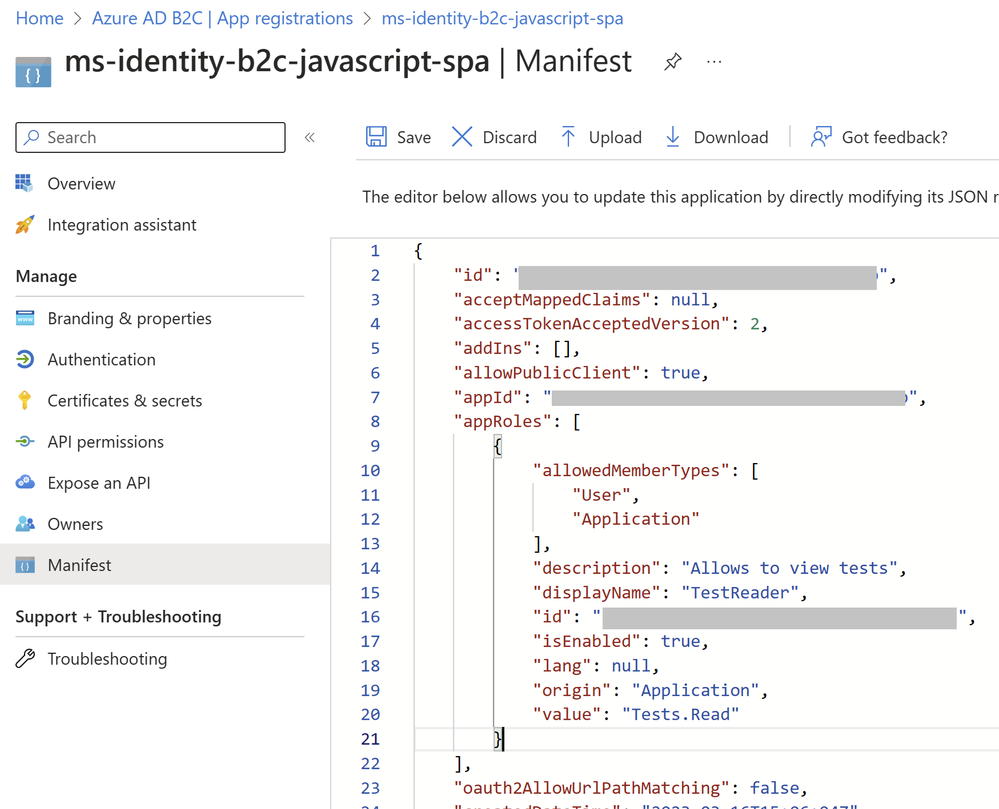Click the Authentication arrow icon
This screenshot has width=999, height=809.
[25, 359]
